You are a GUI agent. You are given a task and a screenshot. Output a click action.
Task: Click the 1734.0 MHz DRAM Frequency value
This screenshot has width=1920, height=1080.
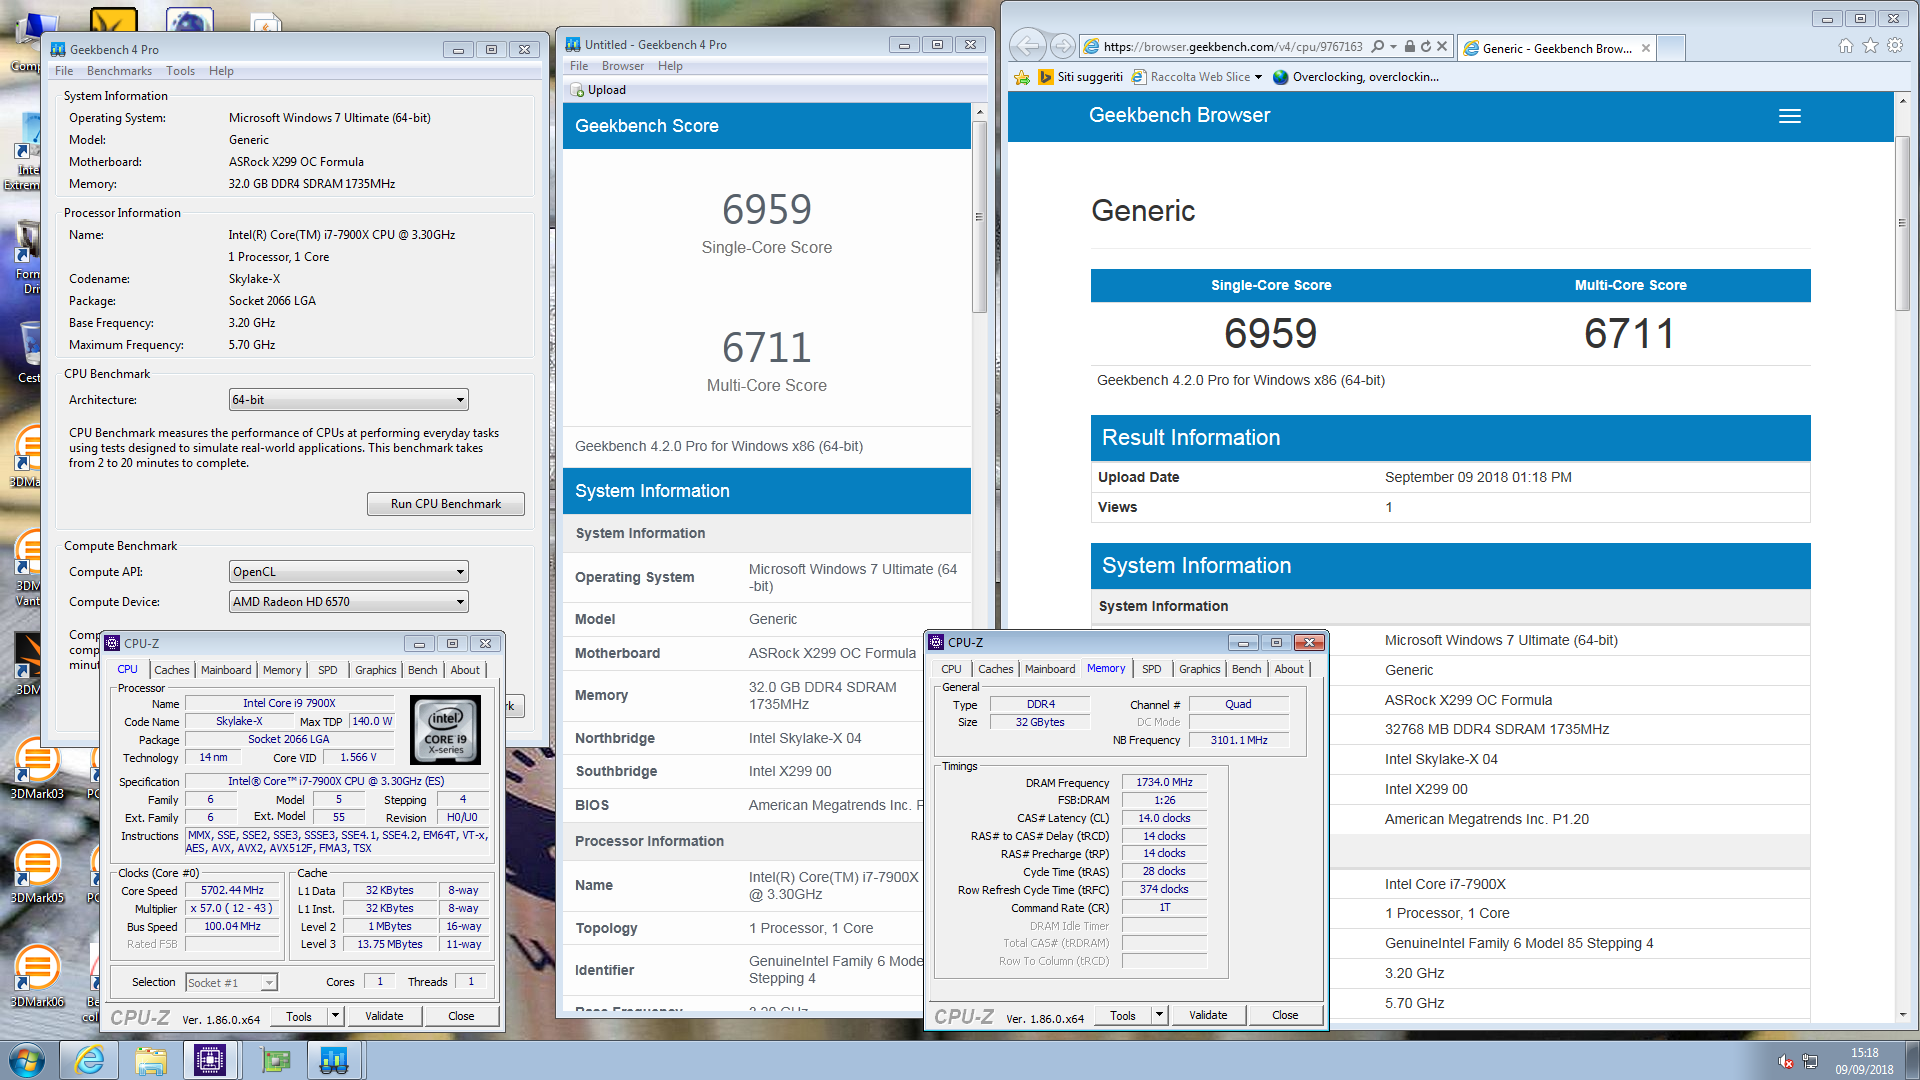pyautogui.click(x=1164, y=782)
